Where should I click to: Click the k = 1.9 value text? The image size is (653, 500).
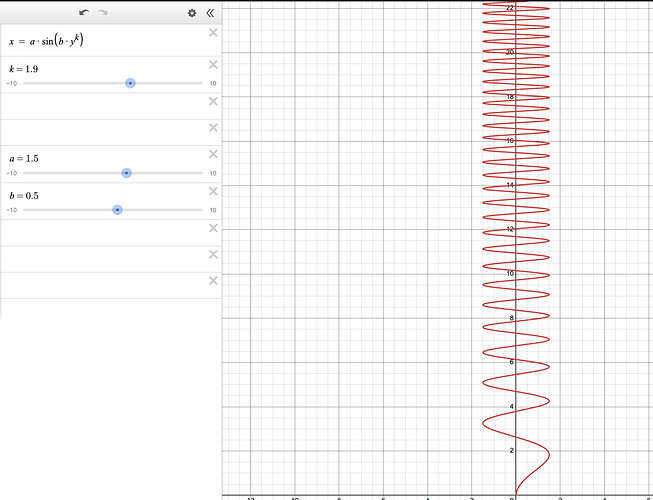tap(24, 69)
